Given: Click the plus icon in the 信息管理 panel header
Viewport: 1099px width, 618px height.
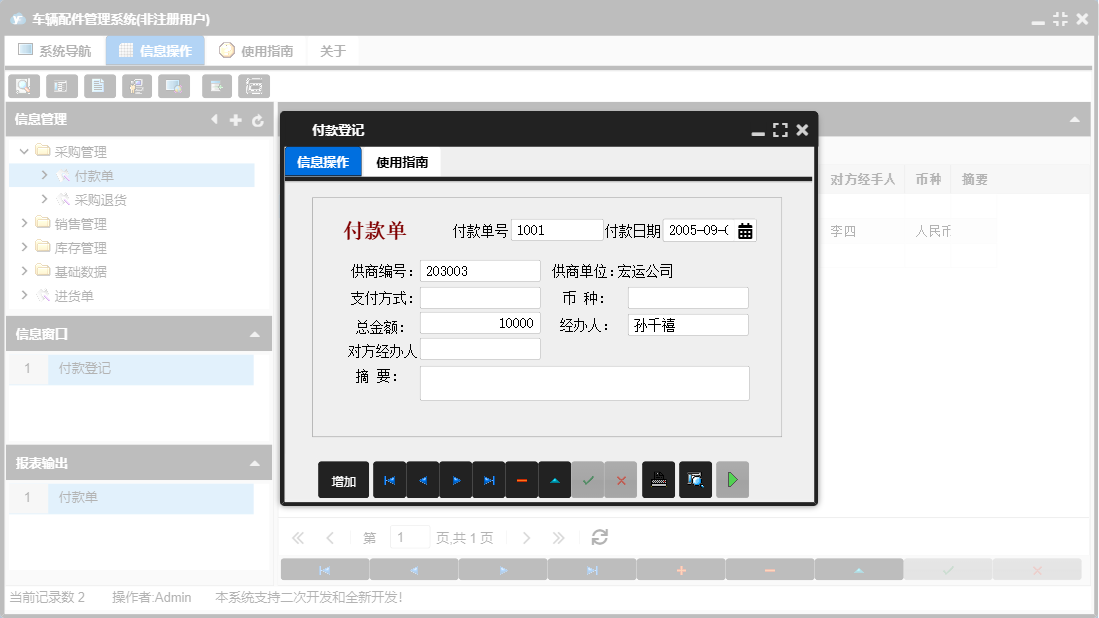Looking at the screenshot, I should [x=235, y=119].
